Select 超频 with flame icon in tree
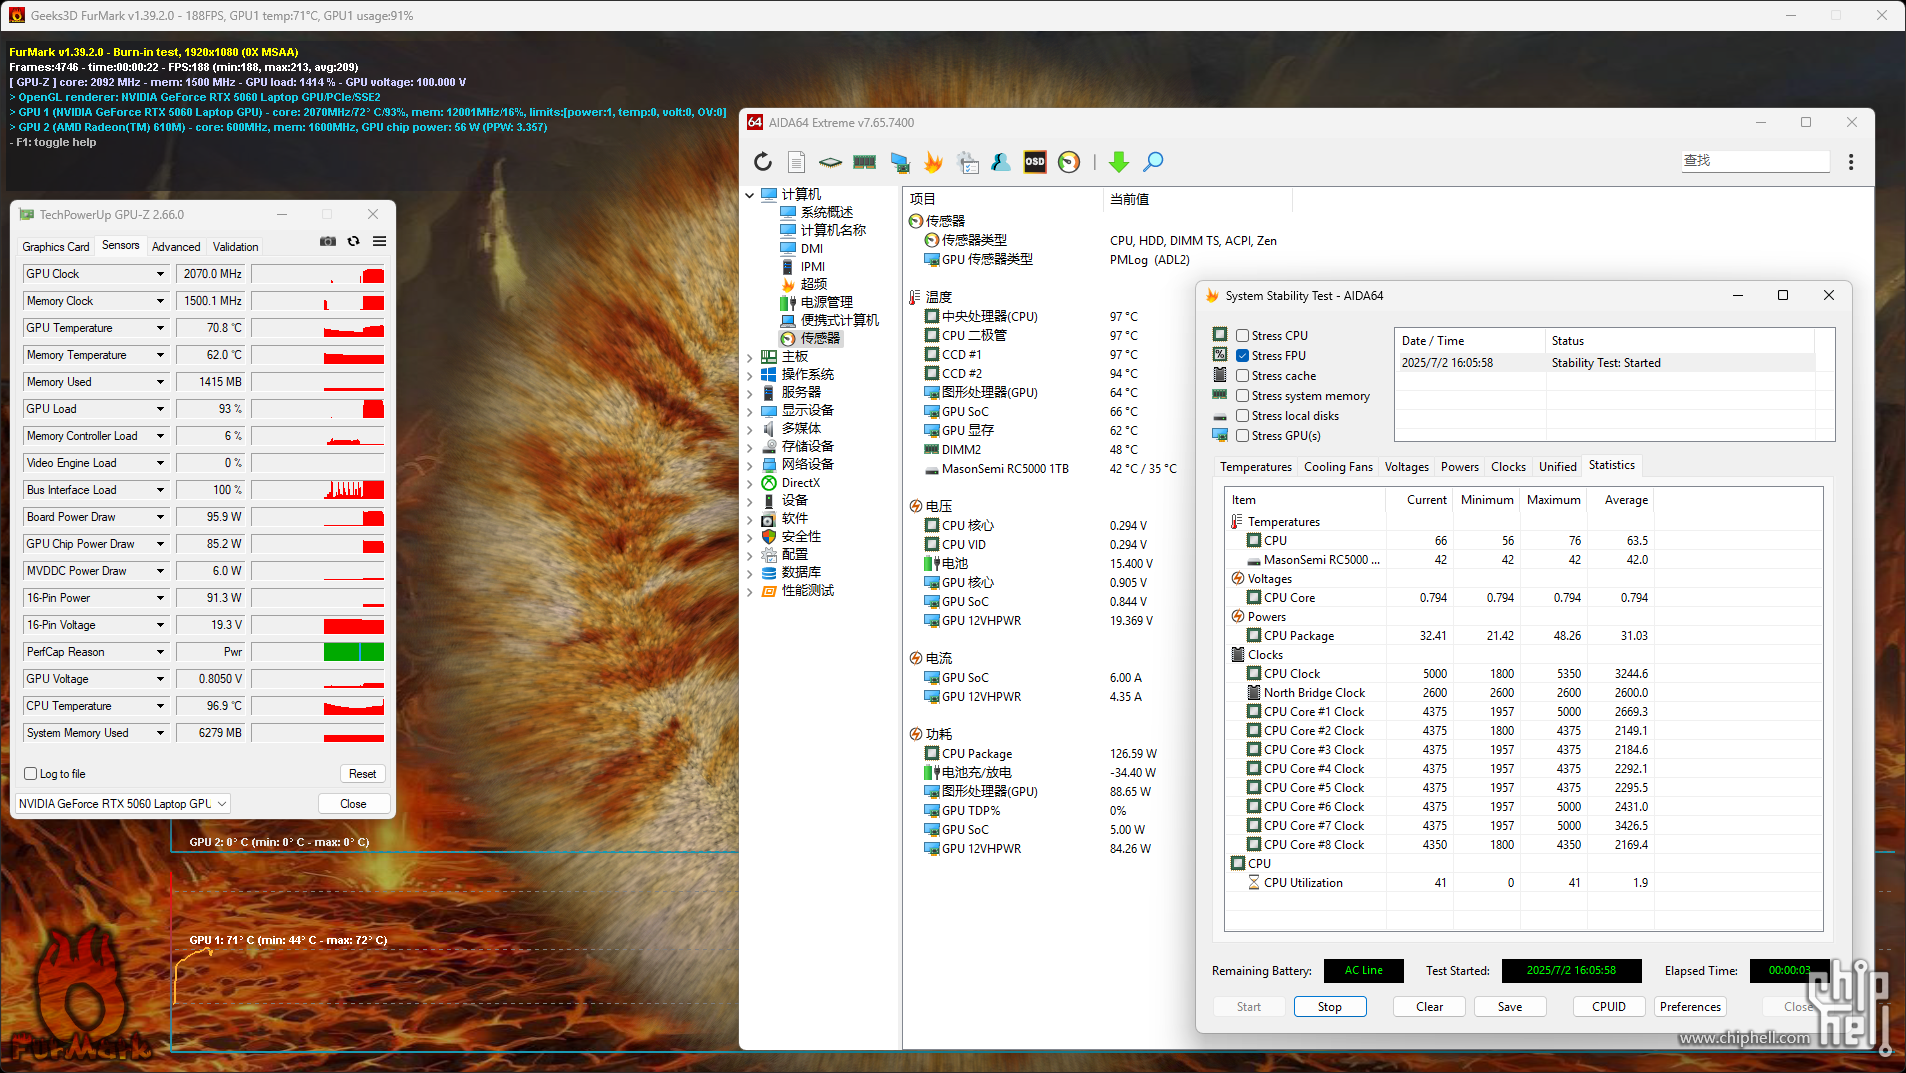This screenshot has height=1073, width=1906. (813, 284)
